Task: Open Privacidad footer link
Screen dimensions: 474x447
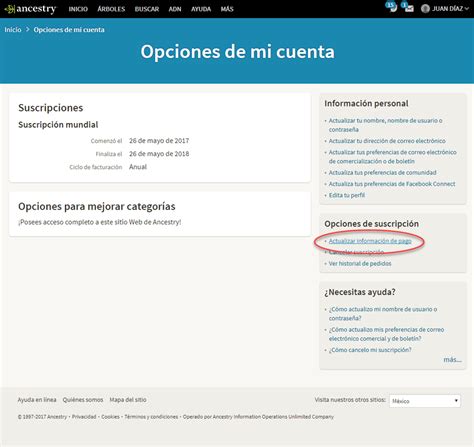Action: click(84, 417)
